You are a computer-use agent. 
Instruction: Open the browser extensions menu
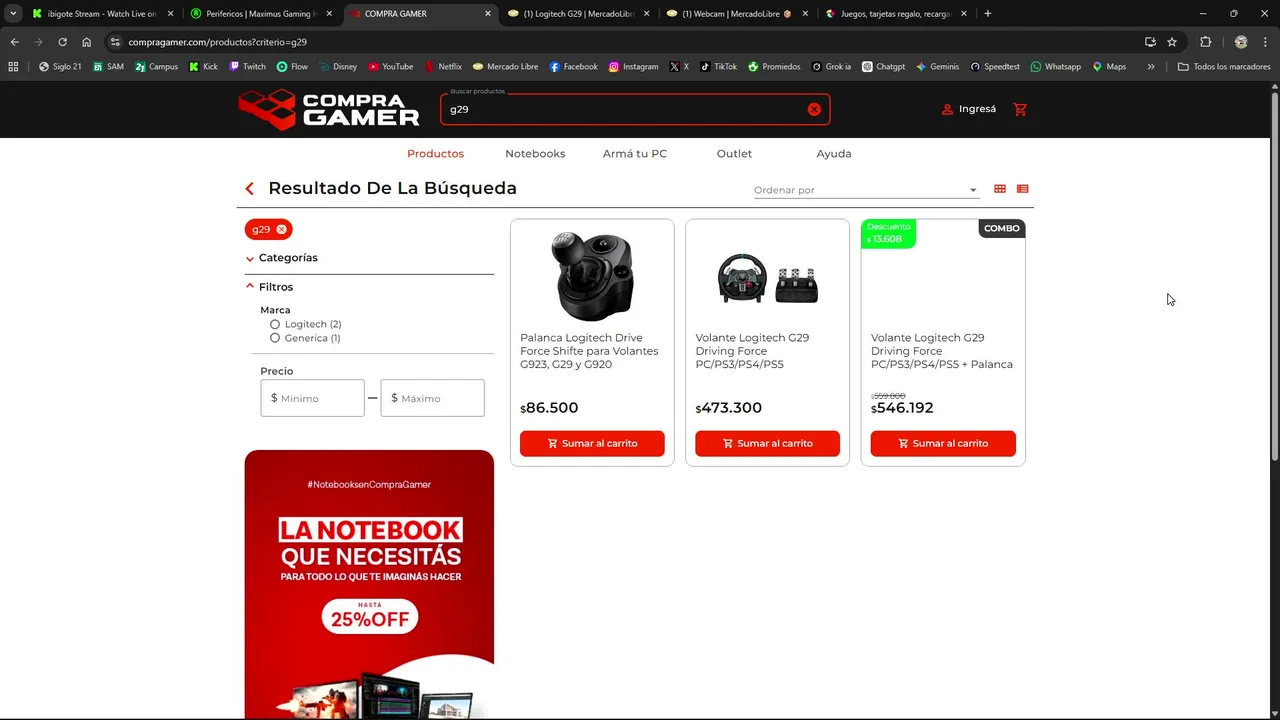click(1205, 42)
